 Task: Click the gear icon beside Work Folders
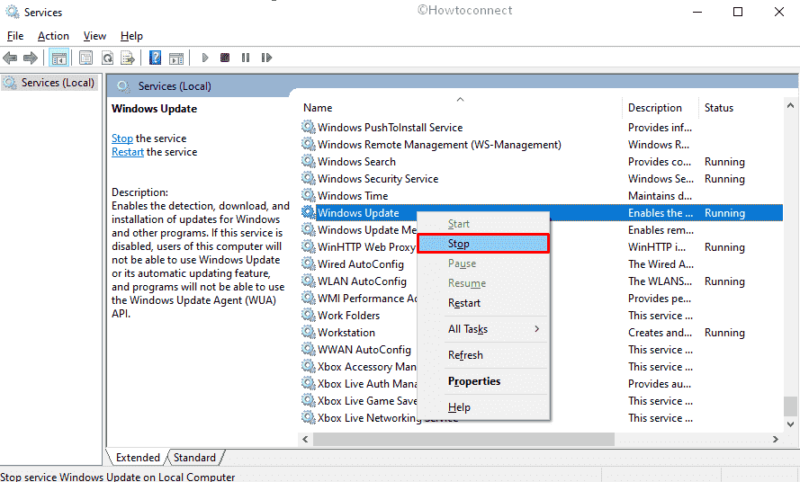coord(308,315)
